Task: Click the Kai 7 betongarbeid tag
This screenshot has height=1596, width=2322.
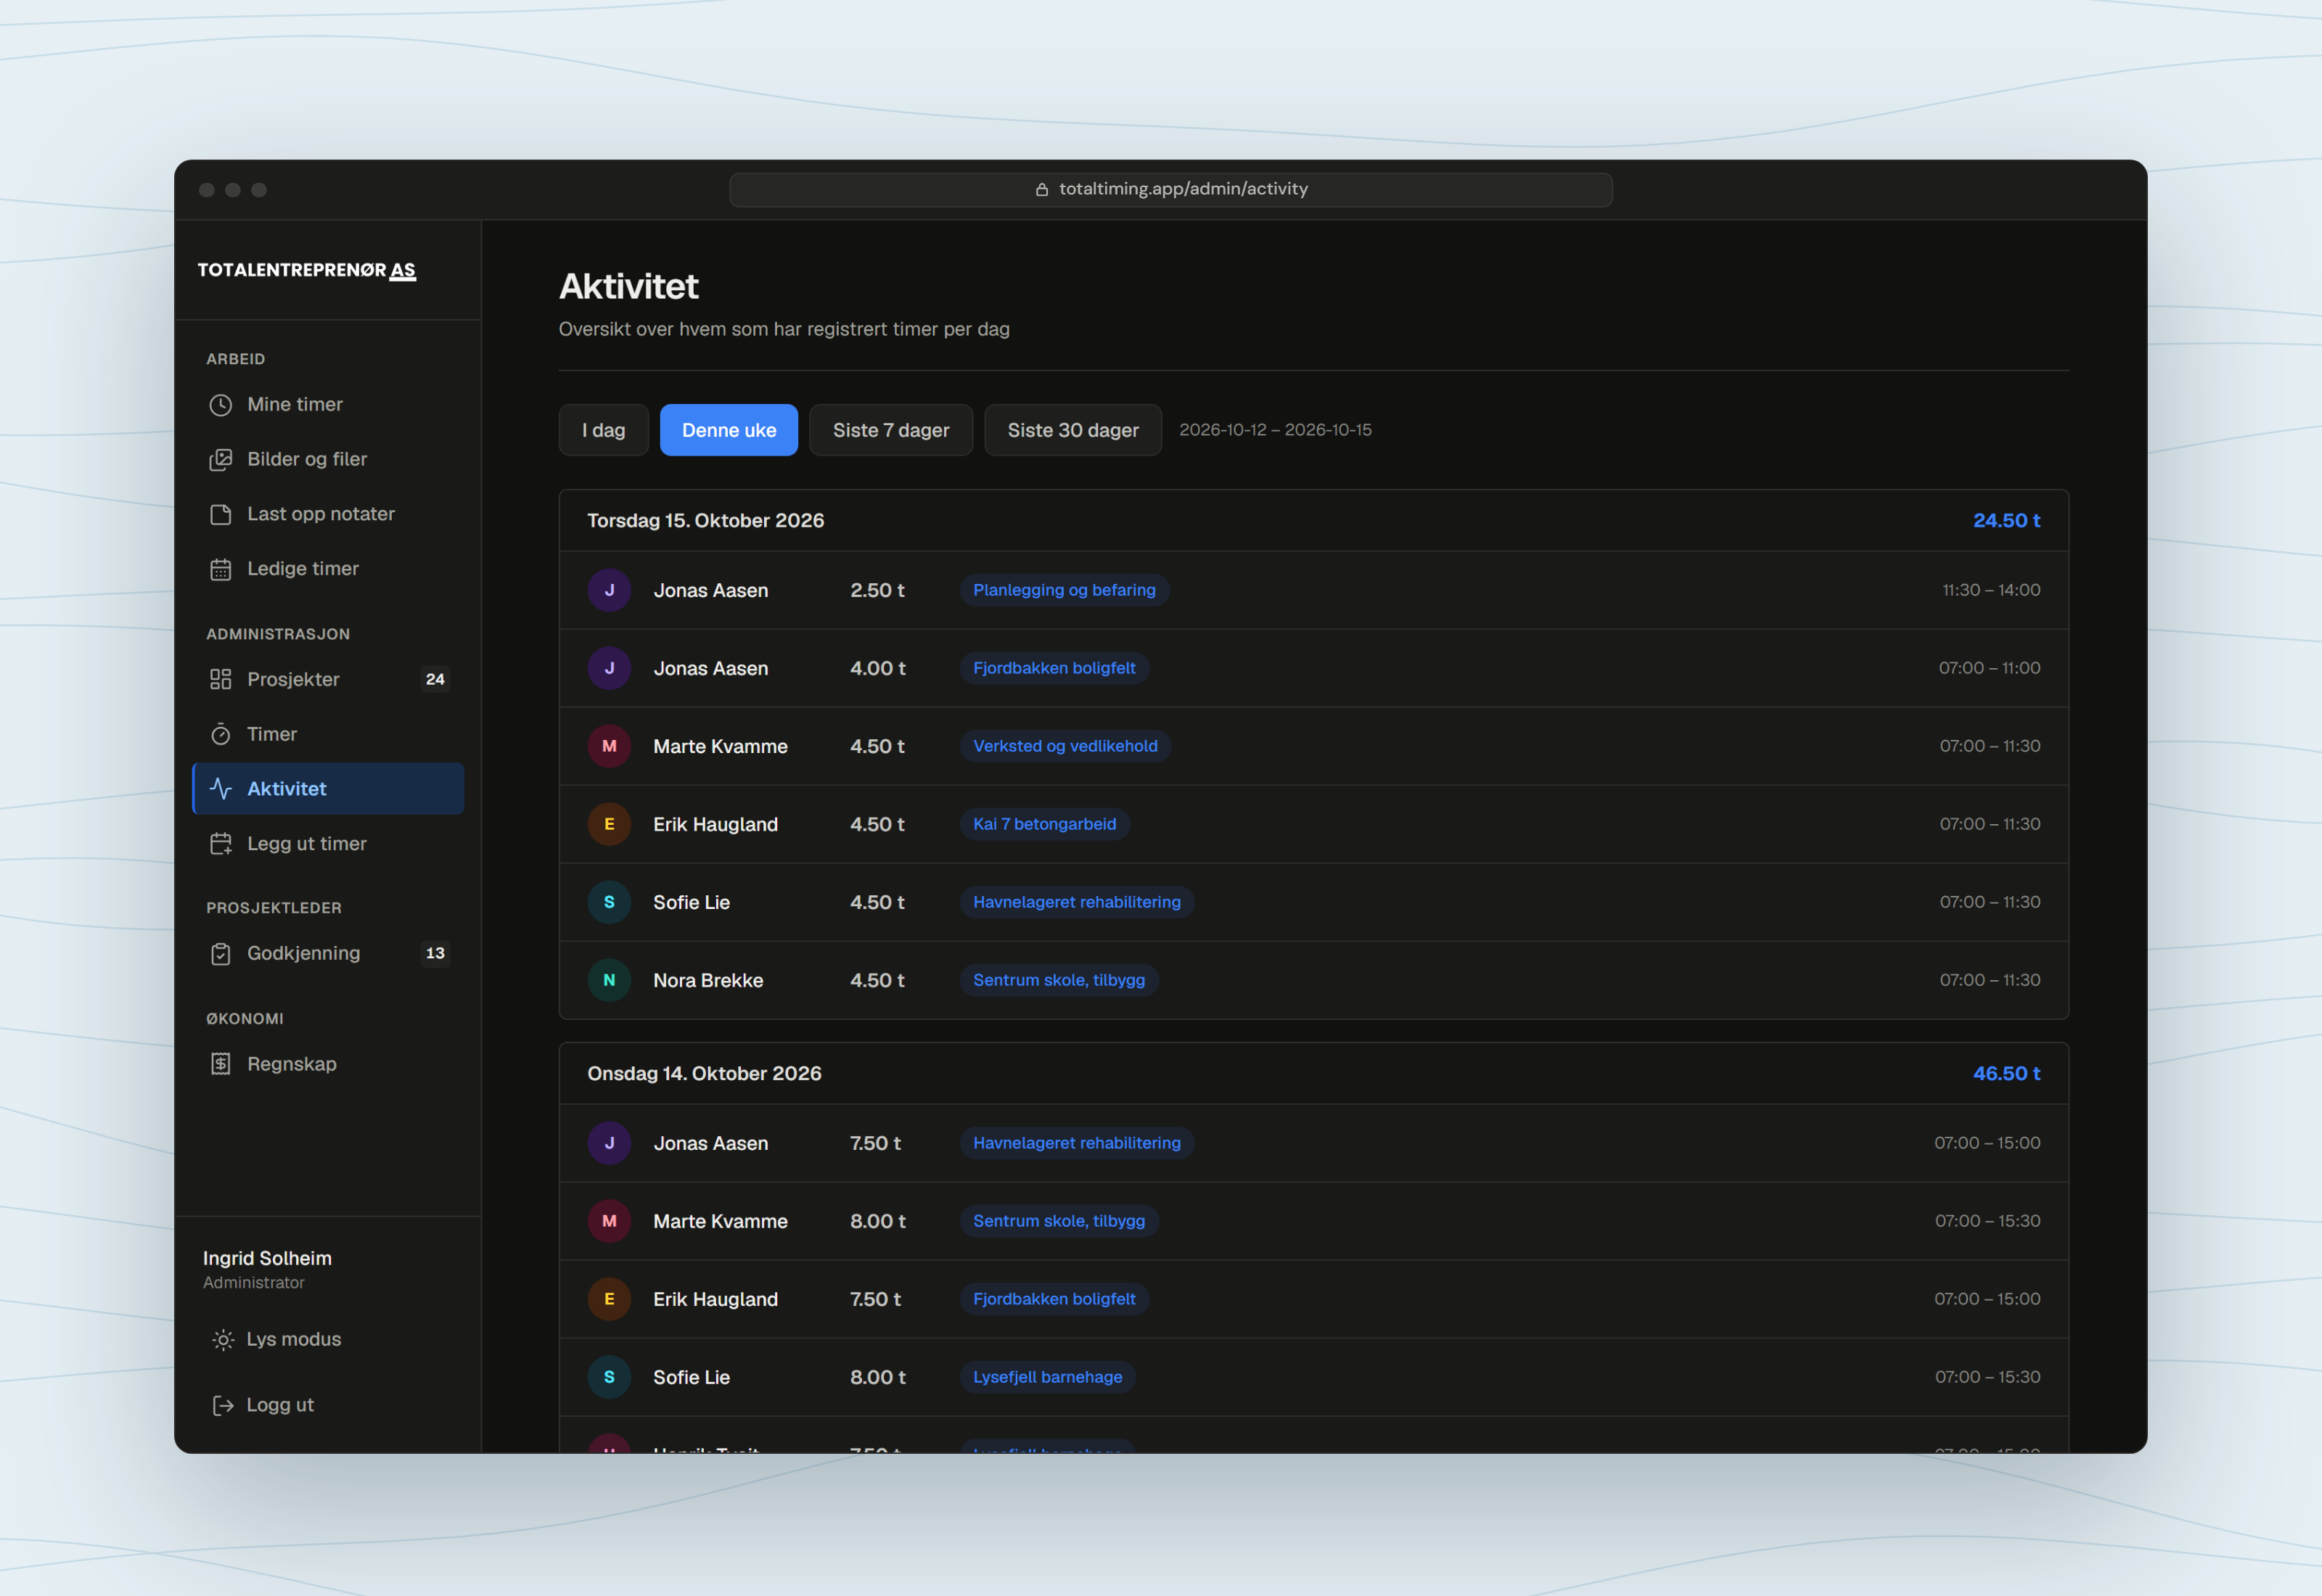Action: point(1045,824)
